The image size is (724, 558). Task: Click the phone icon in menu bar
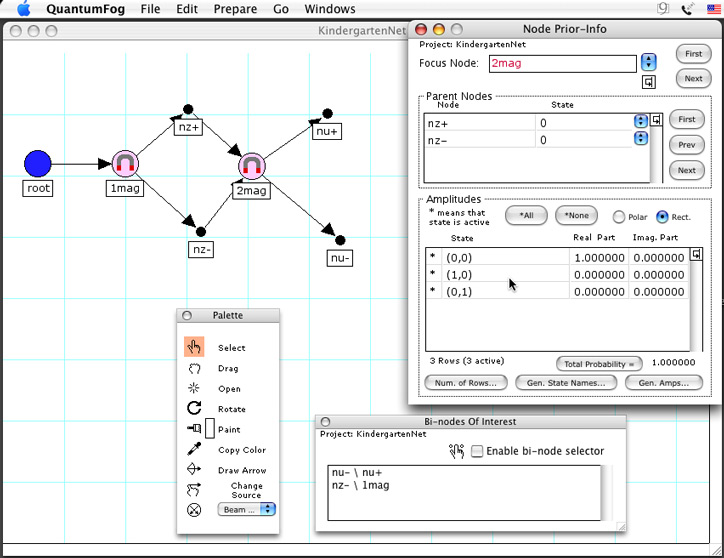tap(688, 9)
